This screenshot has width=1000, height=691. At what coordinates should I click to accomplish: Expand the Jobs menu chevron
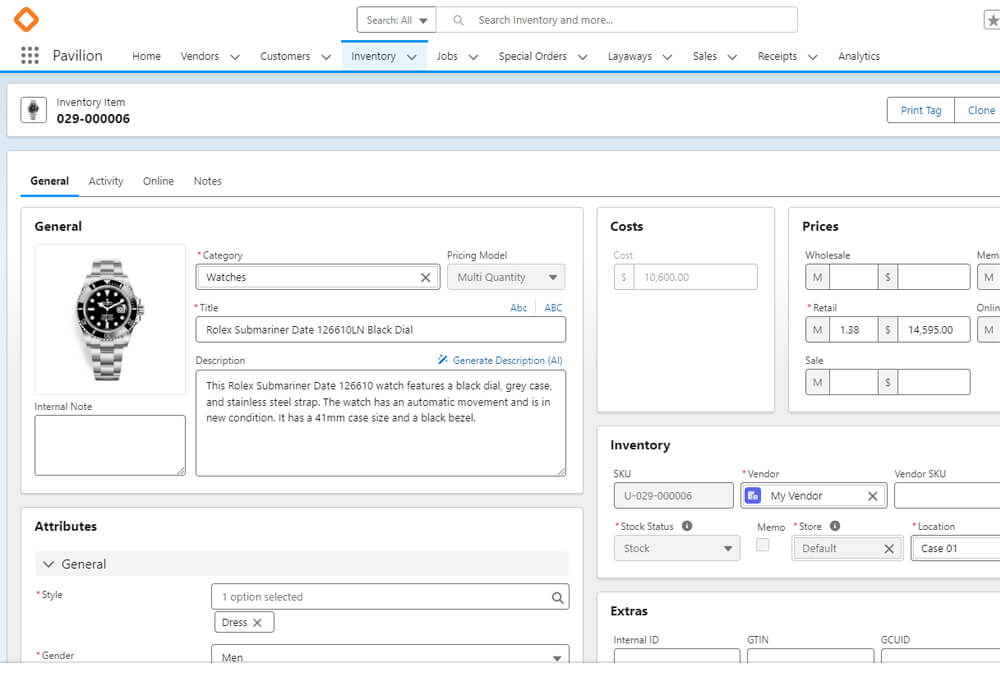(473, 57)
